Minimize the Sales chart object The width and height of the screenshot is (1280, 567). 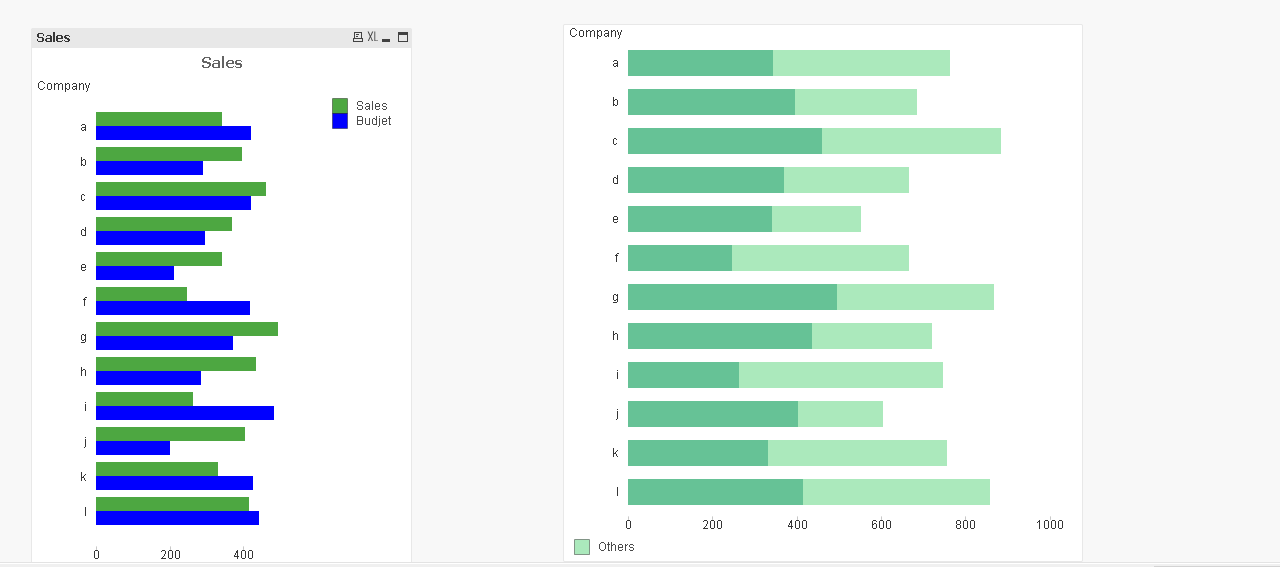pos(386,38)
